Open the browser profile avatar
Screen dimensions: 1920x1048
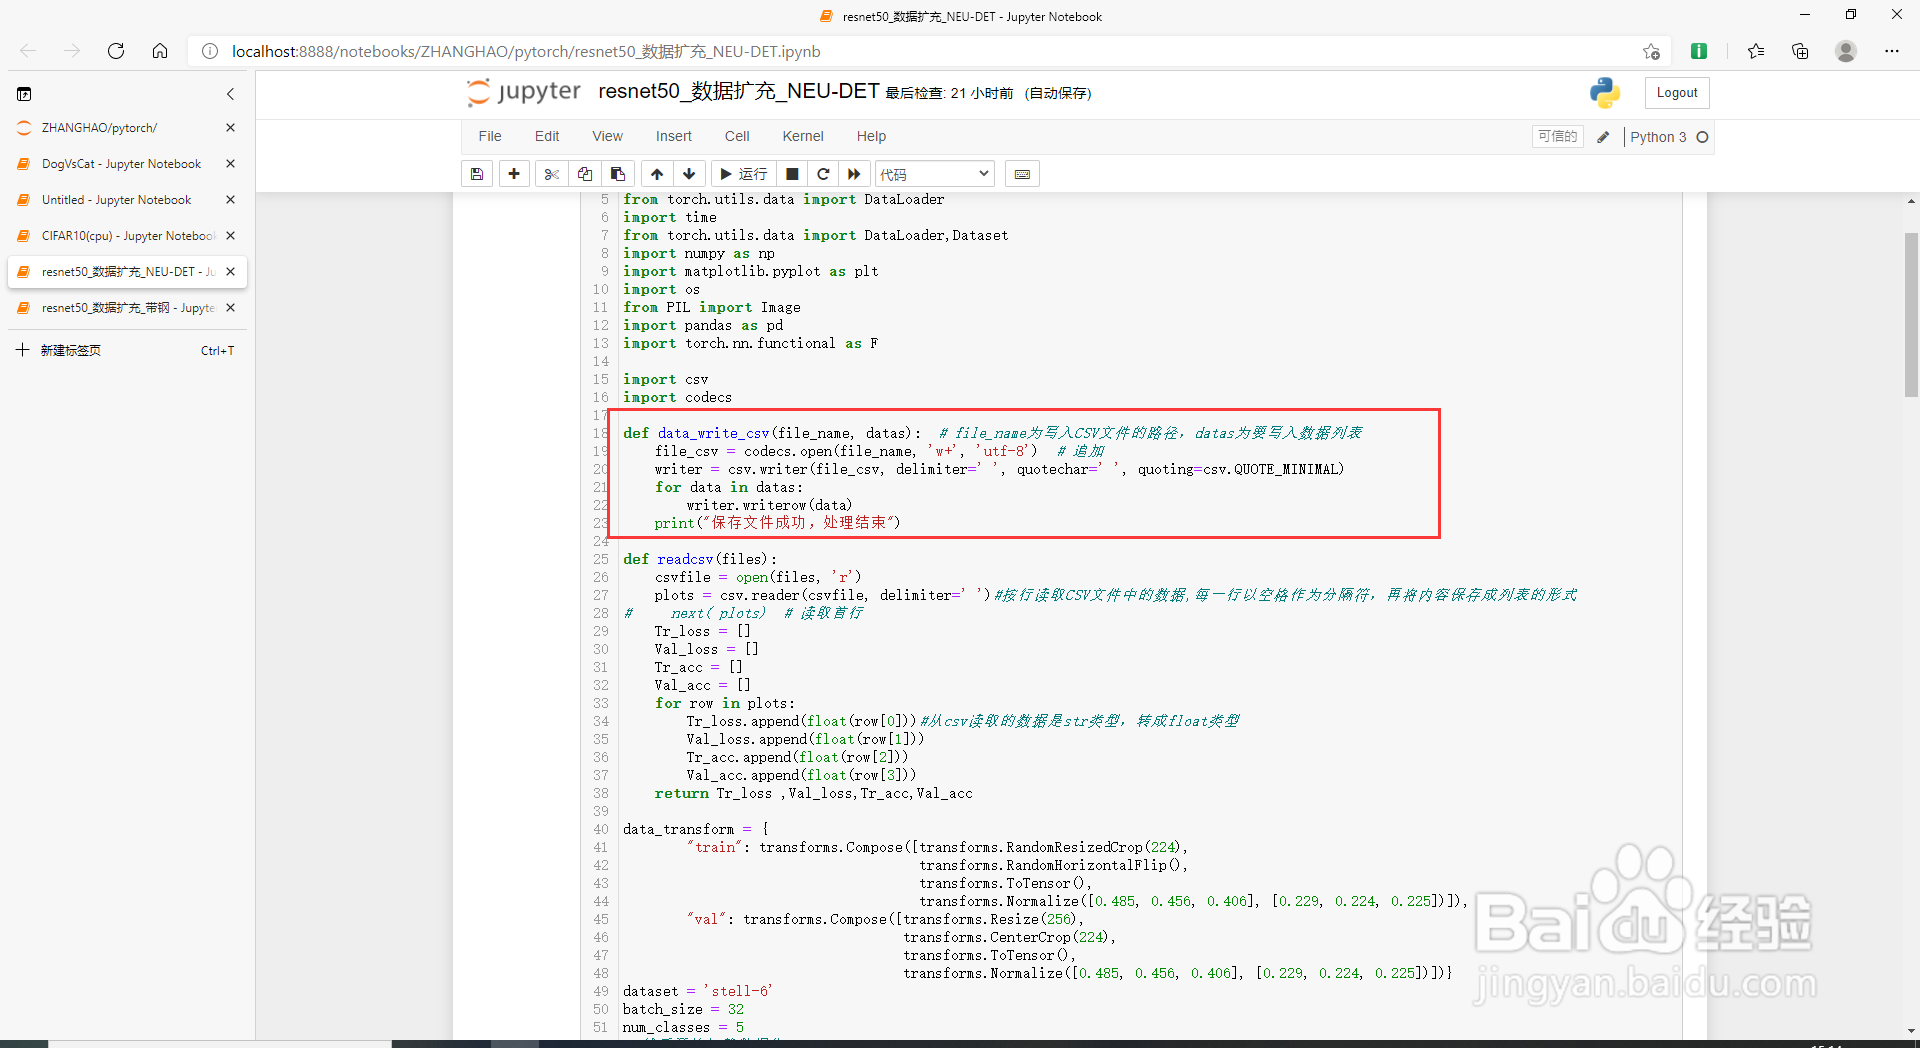[1846, 51]
